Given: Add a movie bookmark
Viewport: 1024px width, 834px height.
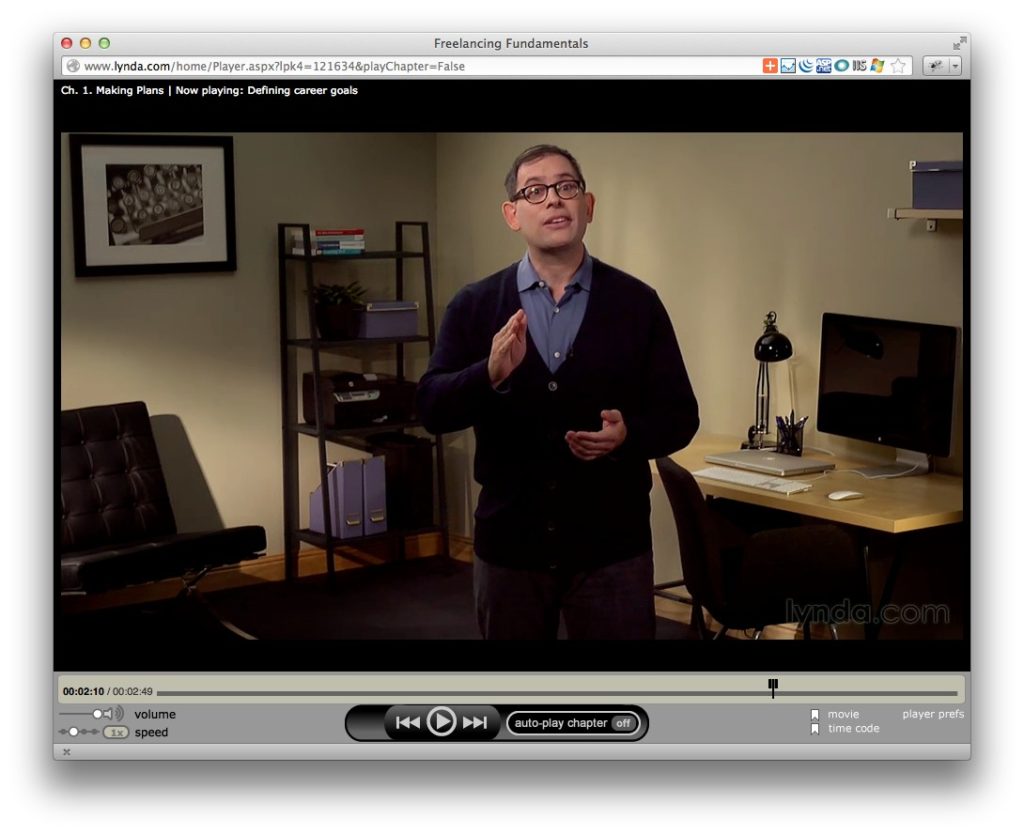Looking at the screenshot, I should tap(815, 714).
